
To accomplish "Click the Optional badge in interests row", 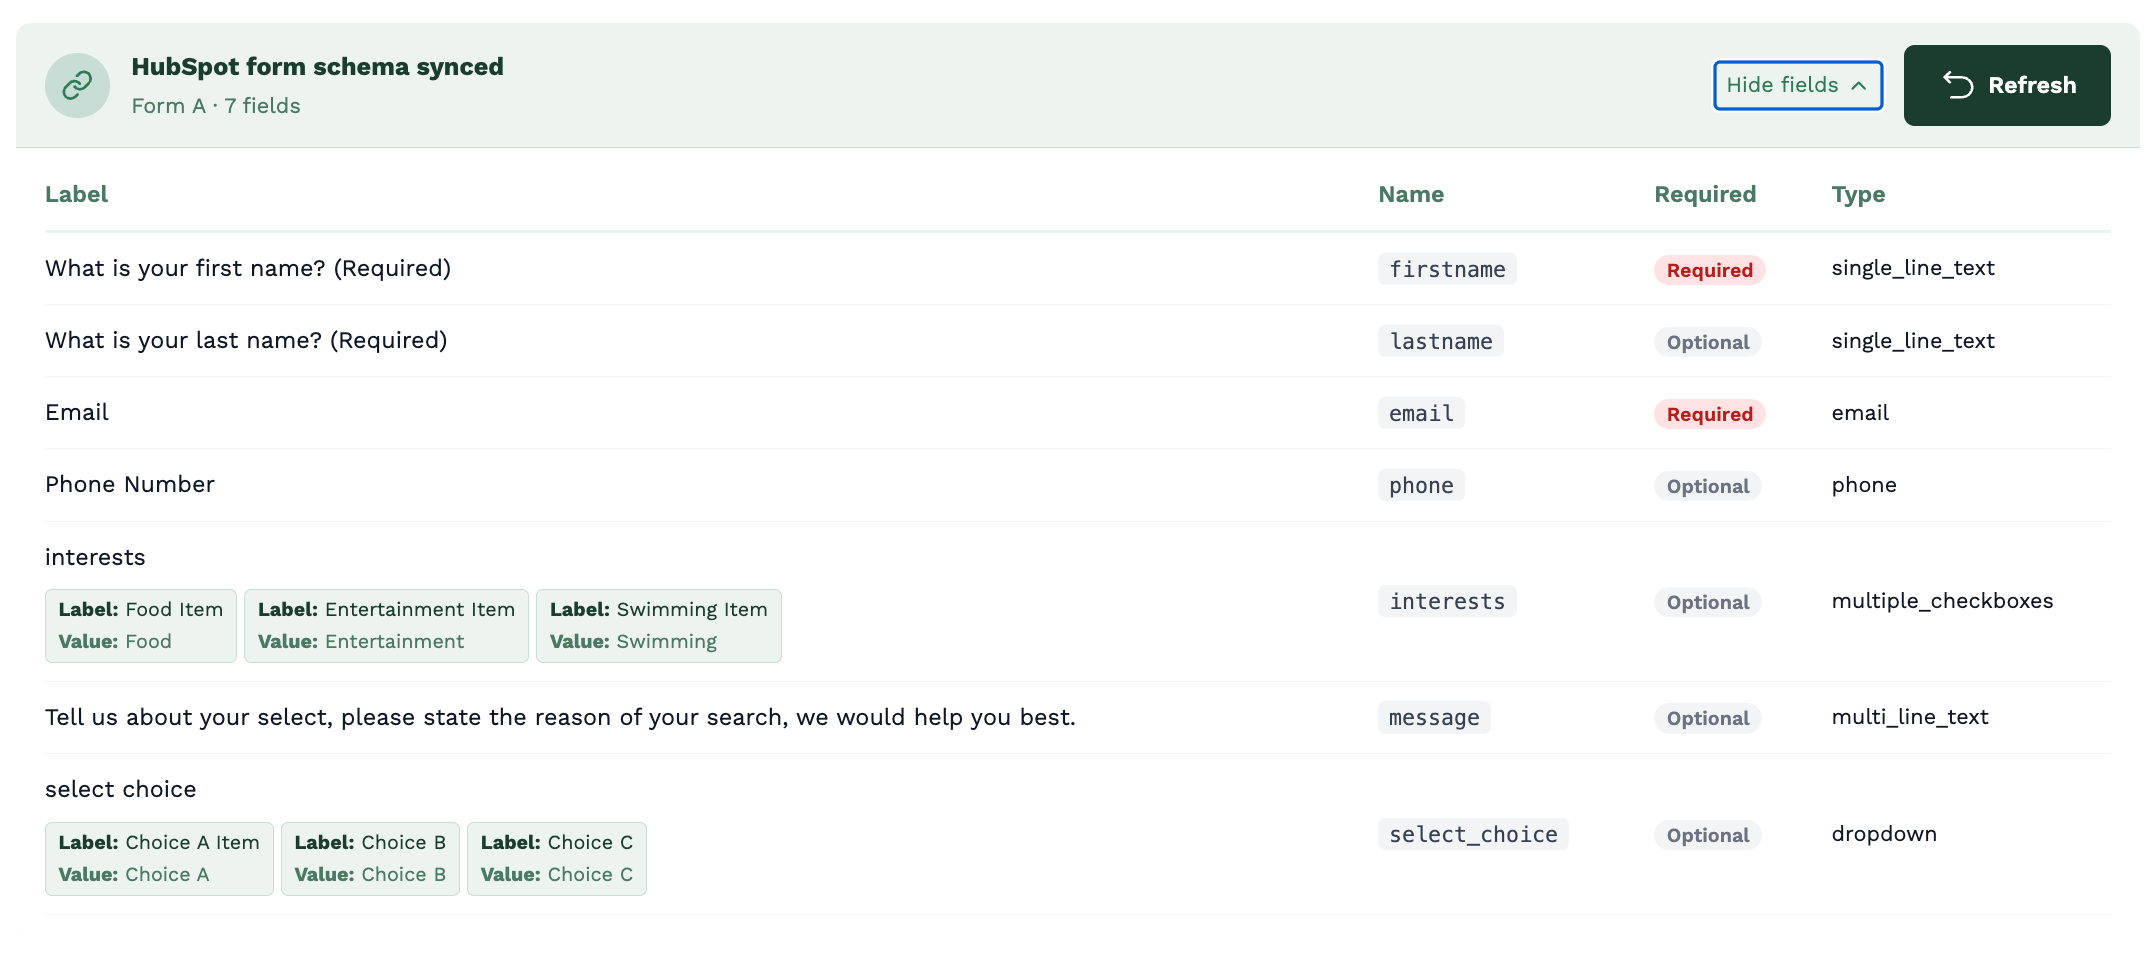I will [1707, 602].
